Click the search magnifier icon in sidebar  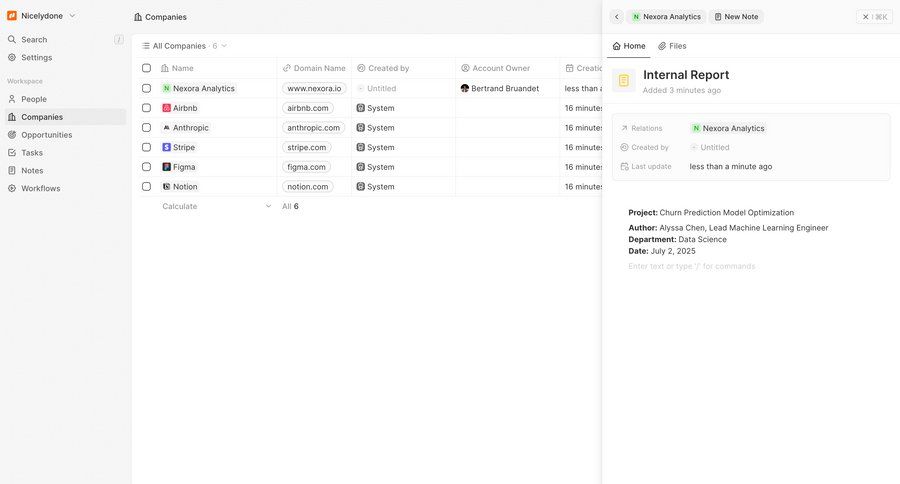pos(12,40)
